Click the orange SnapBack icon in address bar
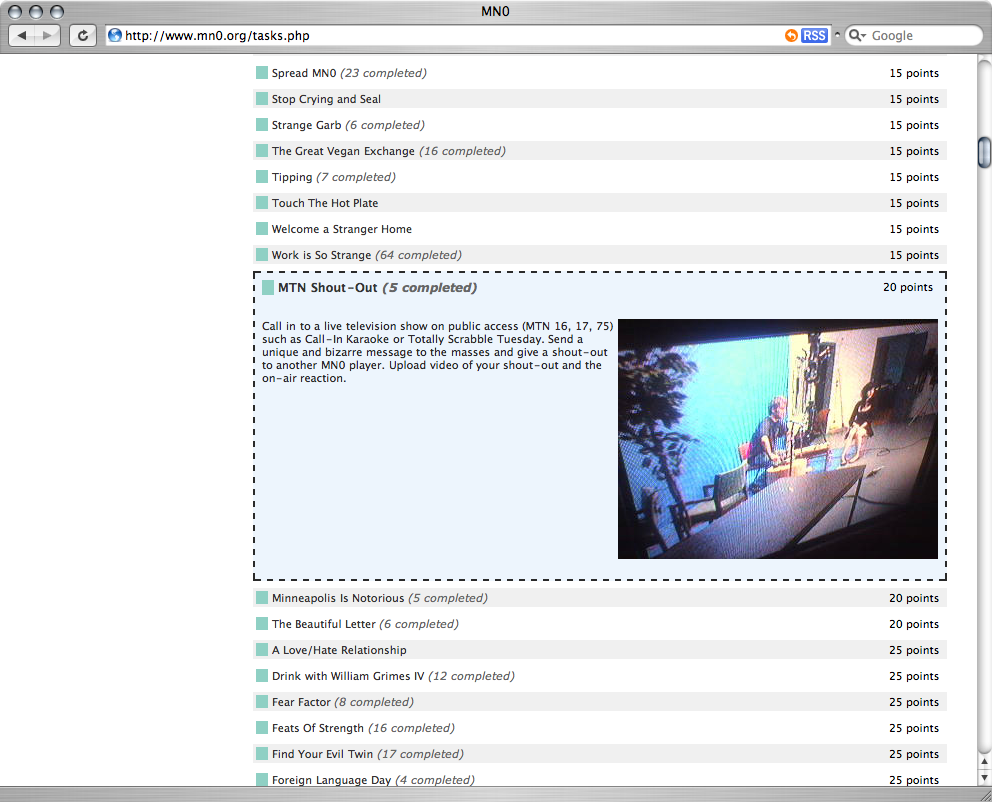The image size is (992, 802). [791, 36]
